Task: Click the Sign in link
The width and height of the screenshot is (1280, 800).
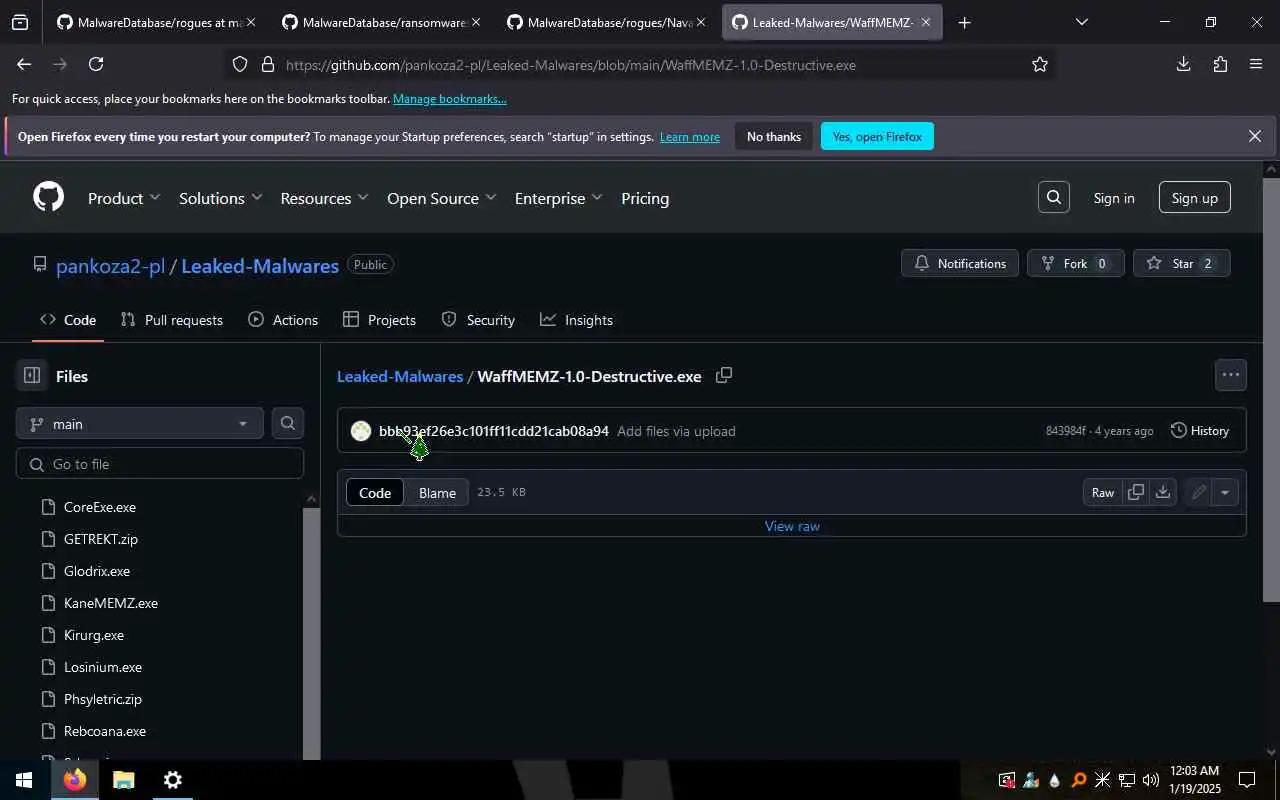Action: click(1114, 198)
